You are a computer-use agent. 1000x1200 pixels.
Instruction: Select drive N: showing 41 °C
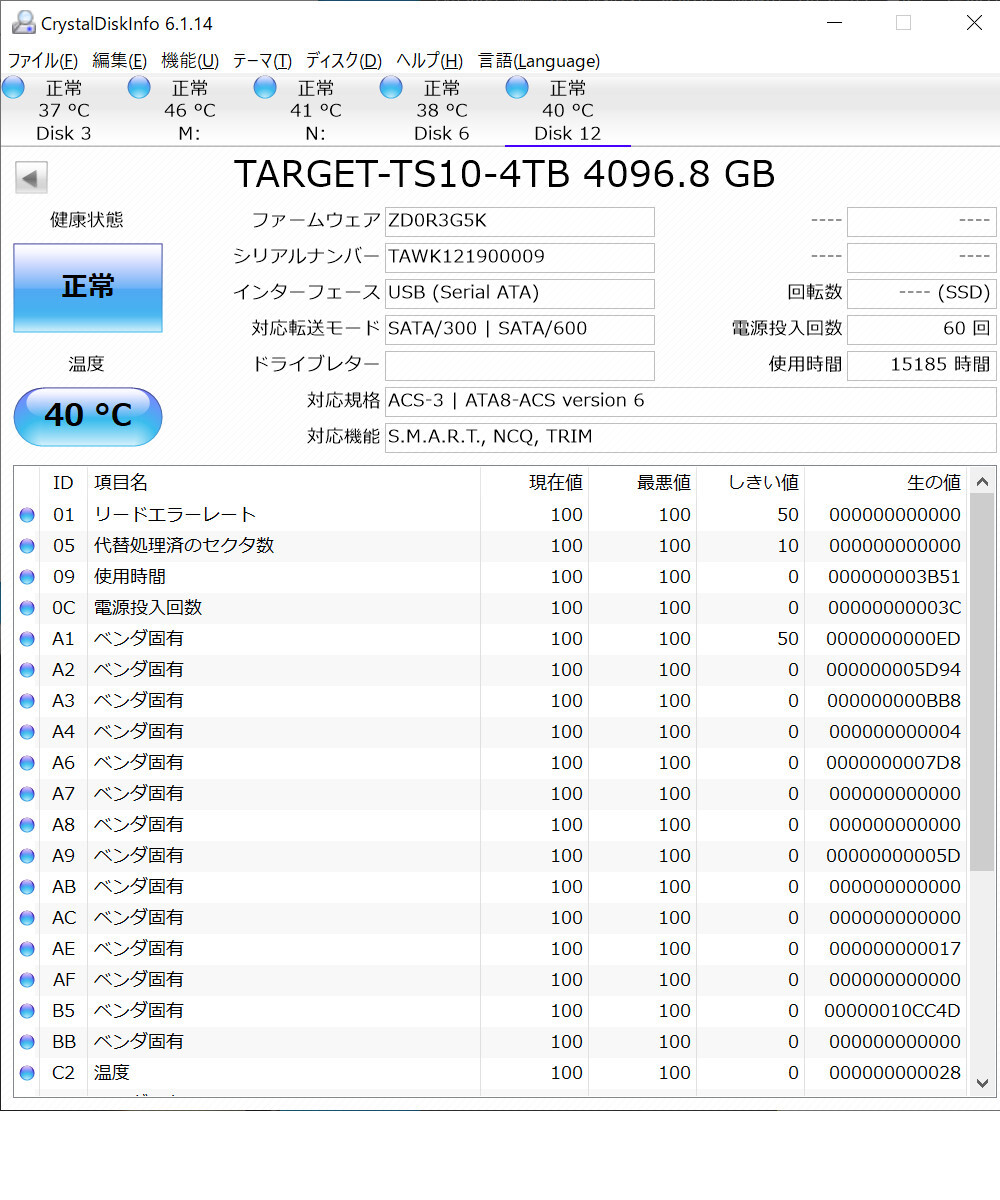[314, 108]
